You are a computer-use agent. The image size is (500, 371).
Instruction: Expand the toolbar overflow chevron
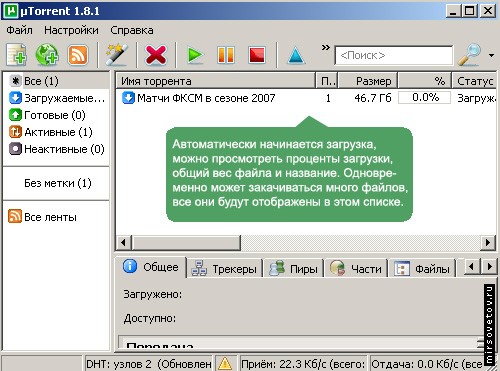pyautogui.click(x=325, y=47)
